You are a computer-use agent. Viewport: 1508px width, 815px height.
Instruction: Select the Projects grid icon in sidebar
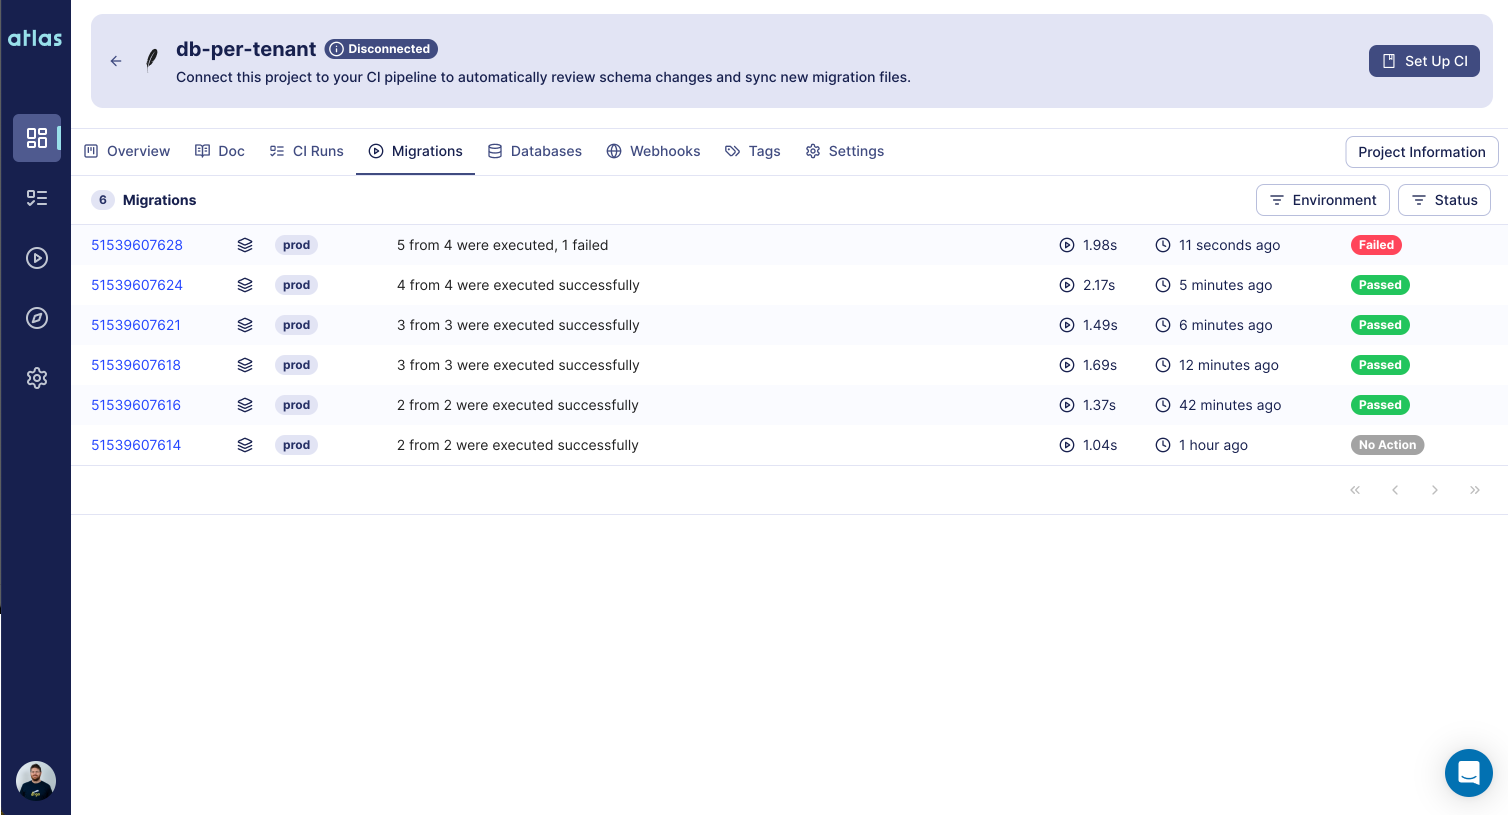click(x=37, y=138)
